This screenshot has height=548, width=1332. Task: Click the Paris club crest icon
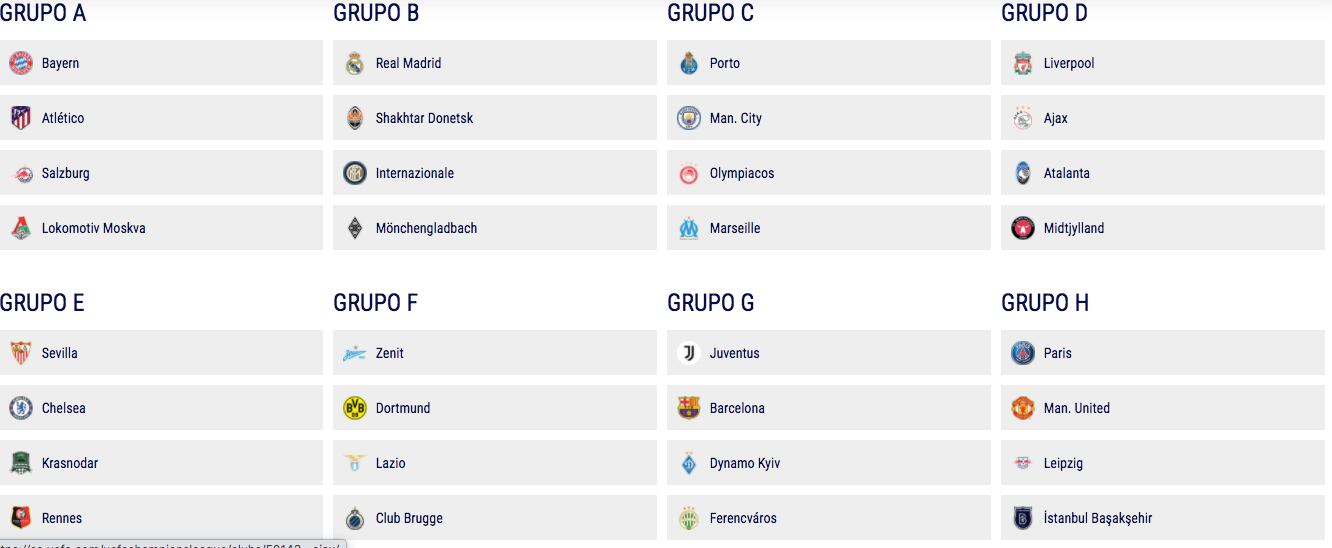click(x=1023, y=353)
